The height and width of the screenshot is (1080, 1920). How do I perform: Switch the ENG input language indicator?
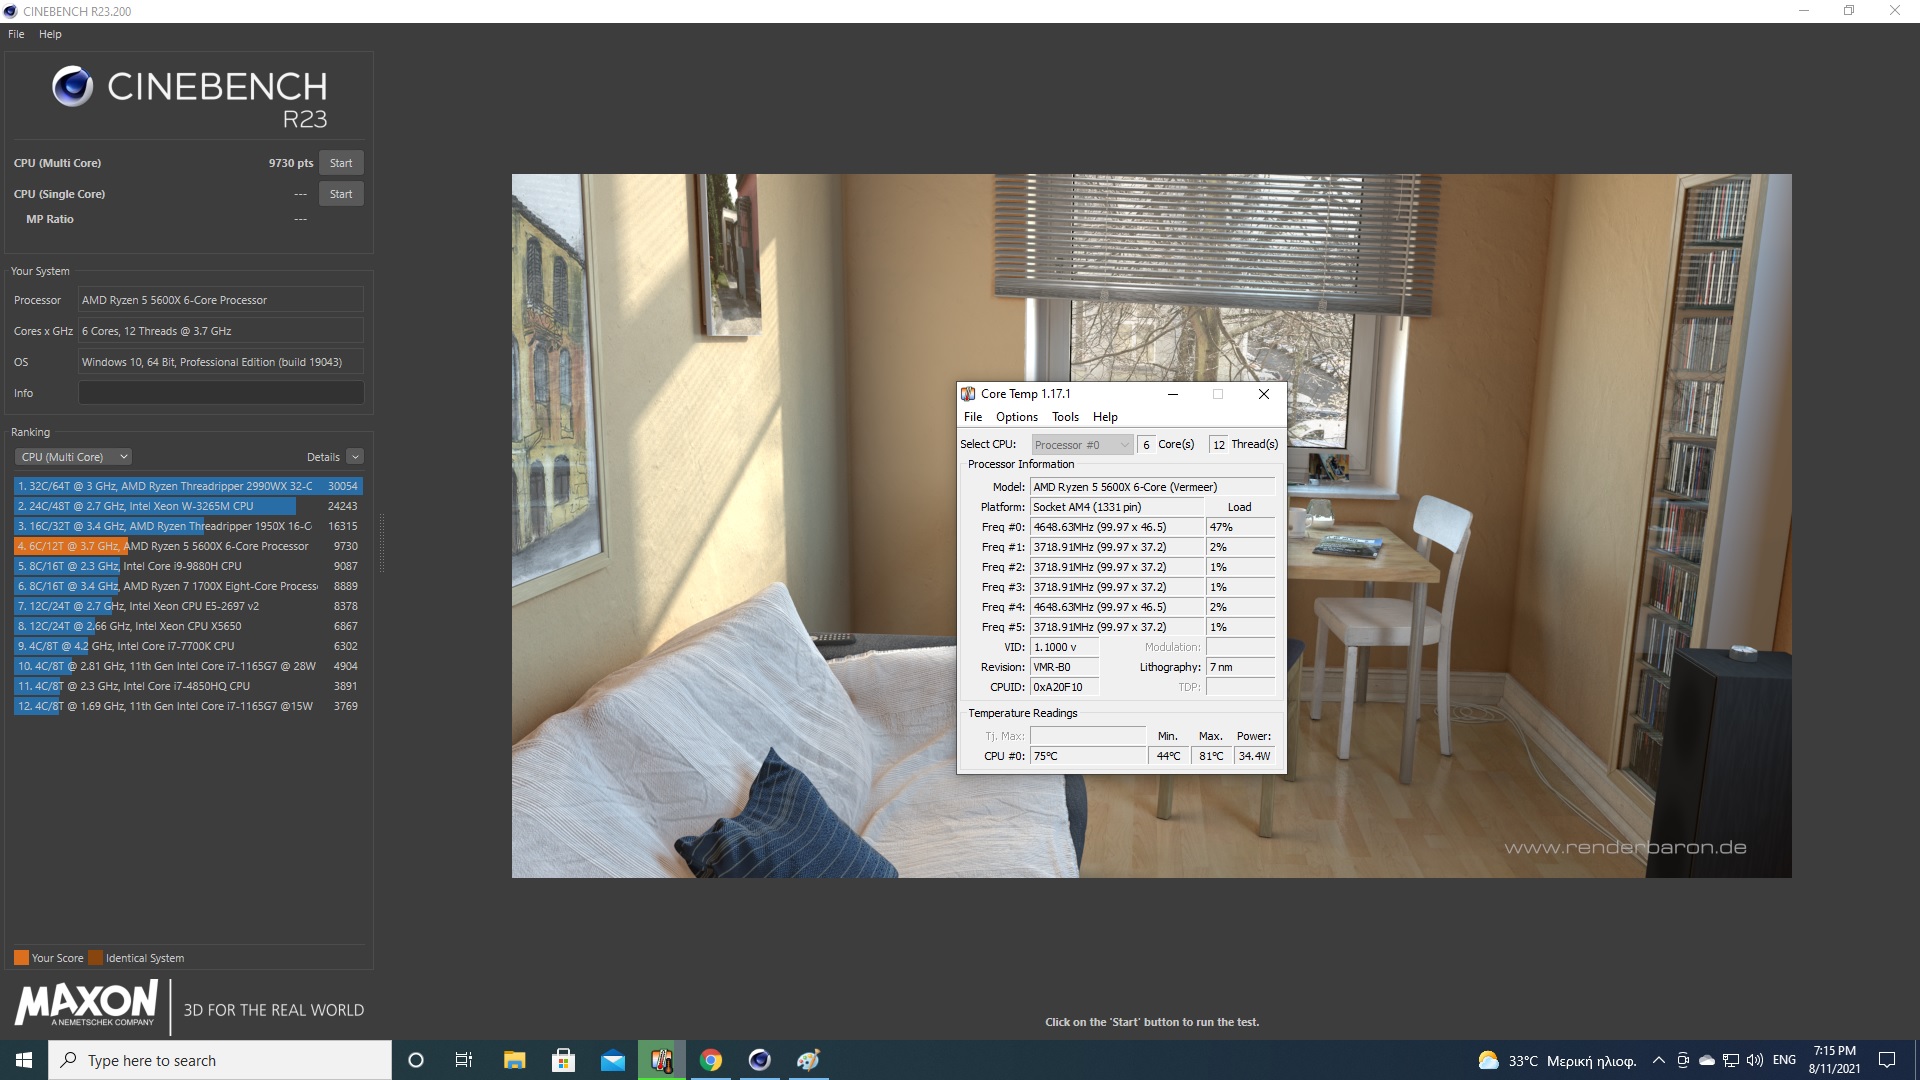(x=1784, y=1060)
